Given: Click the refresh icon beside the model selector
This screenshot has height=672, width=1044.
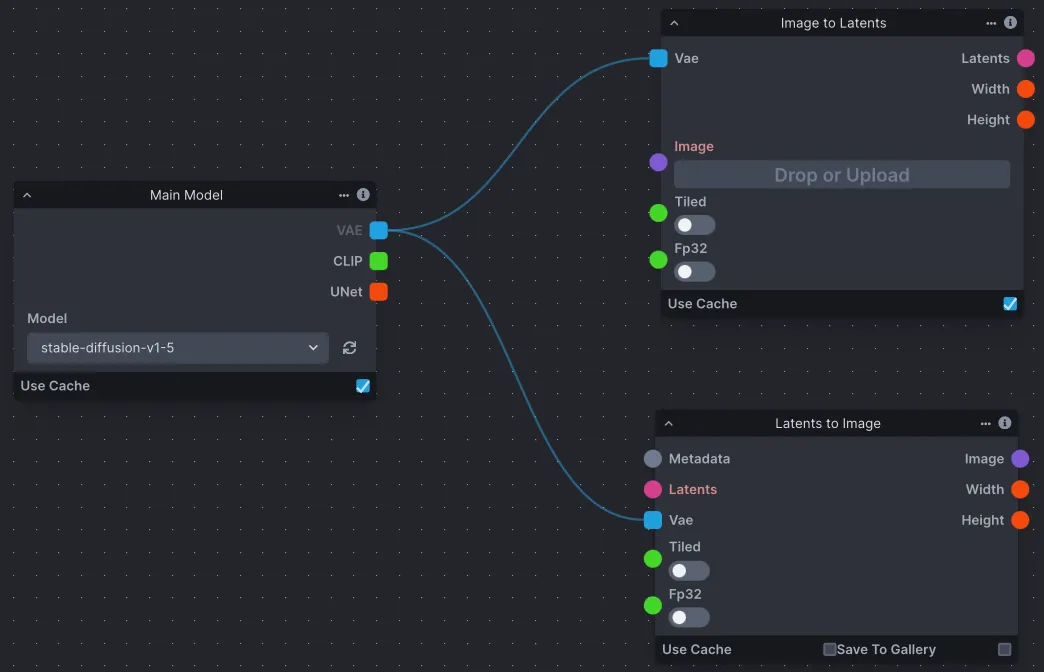Looking at the screenshot, I should point(349,347).
